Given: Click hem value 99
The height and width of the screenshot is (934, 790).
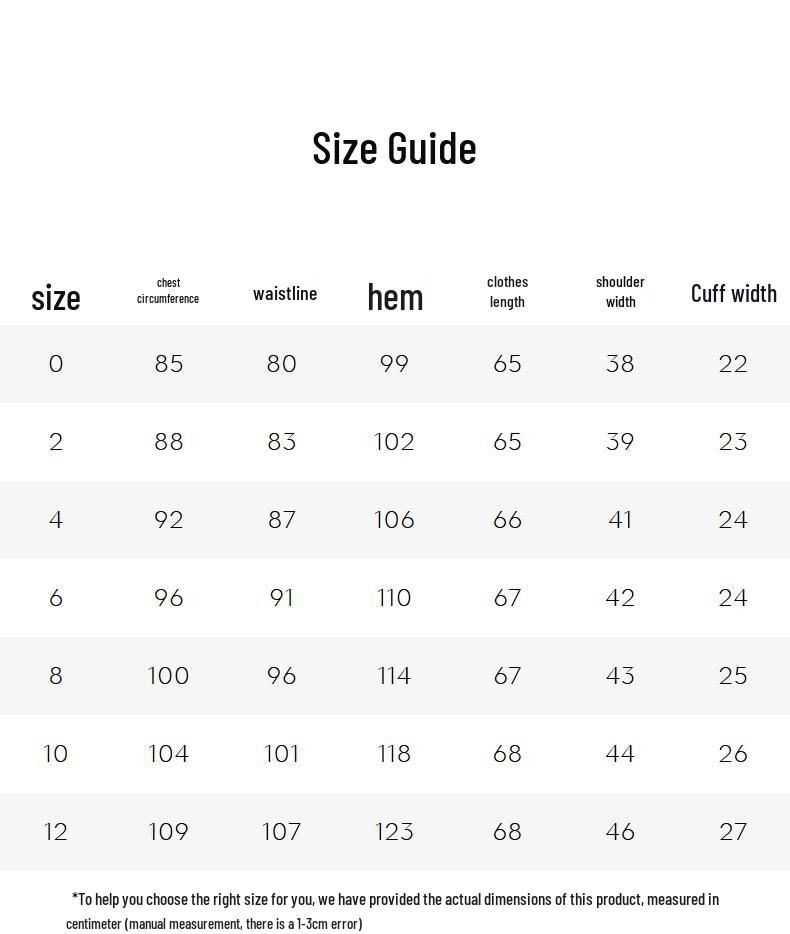Looking at the screenshot, I should tap(394, 364).
